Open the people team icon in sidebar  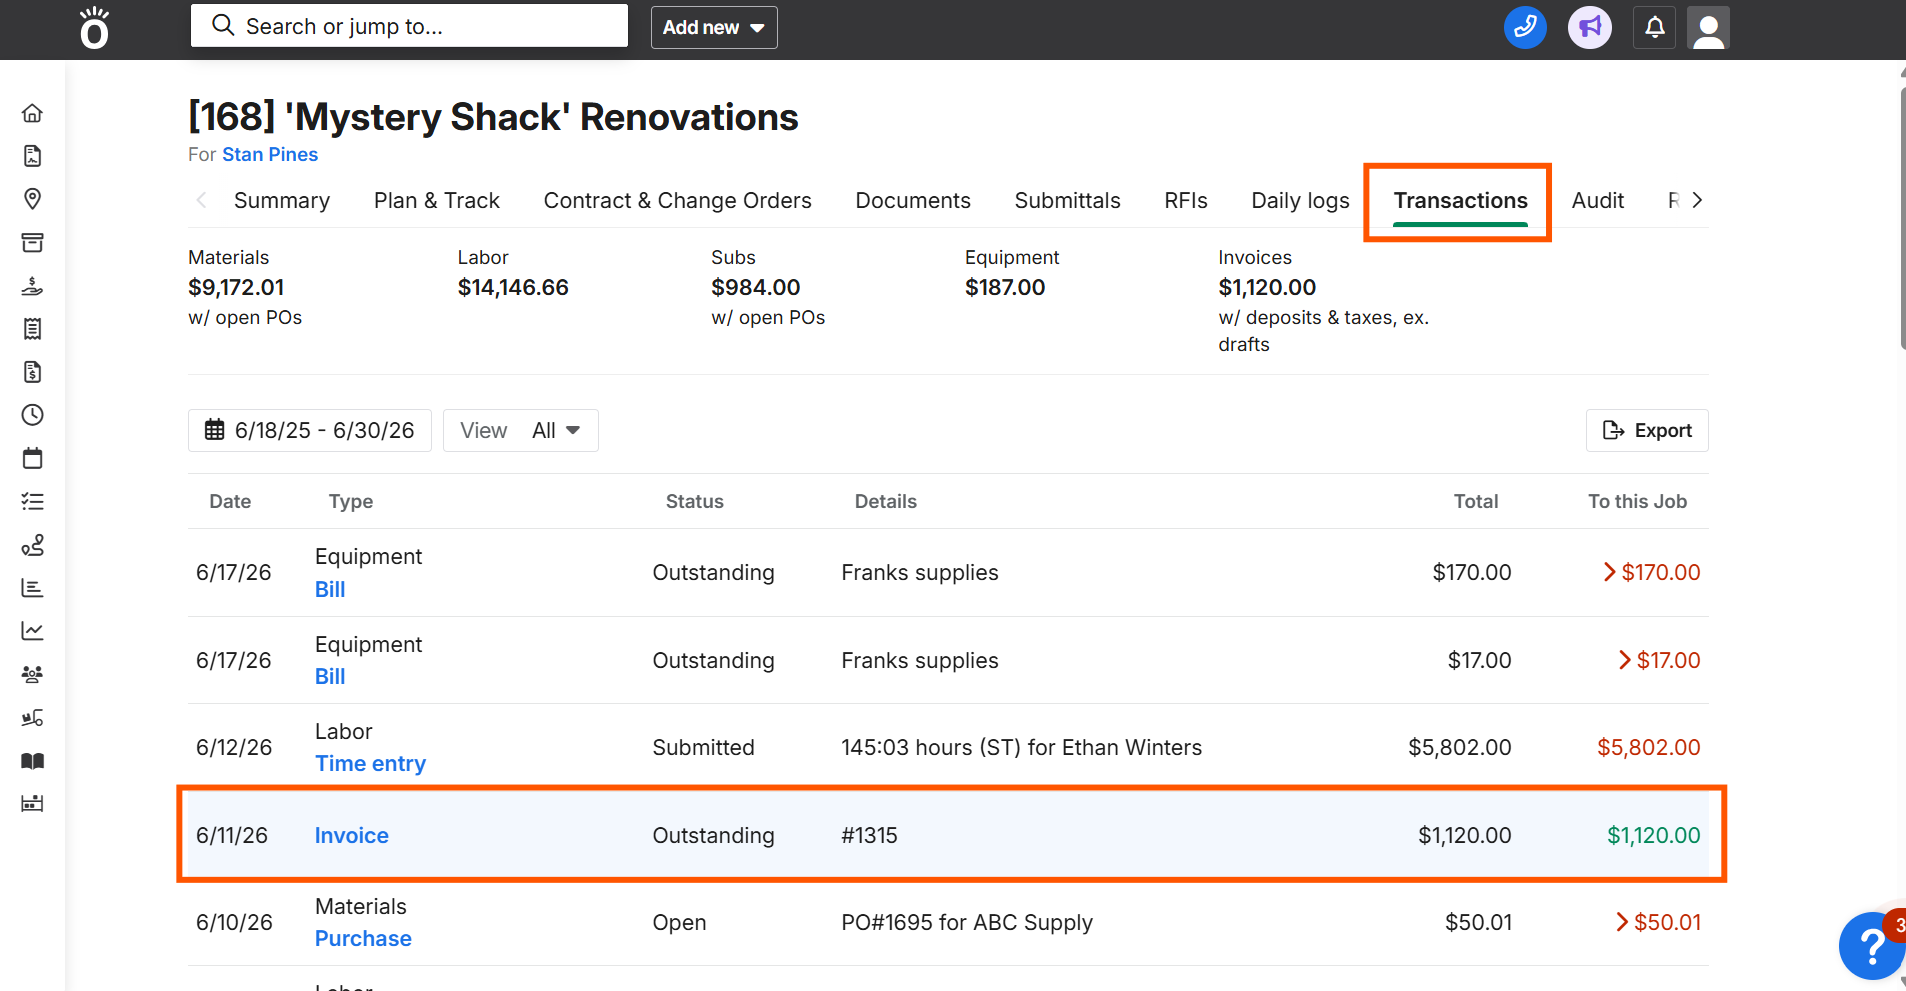click(32, 674)
